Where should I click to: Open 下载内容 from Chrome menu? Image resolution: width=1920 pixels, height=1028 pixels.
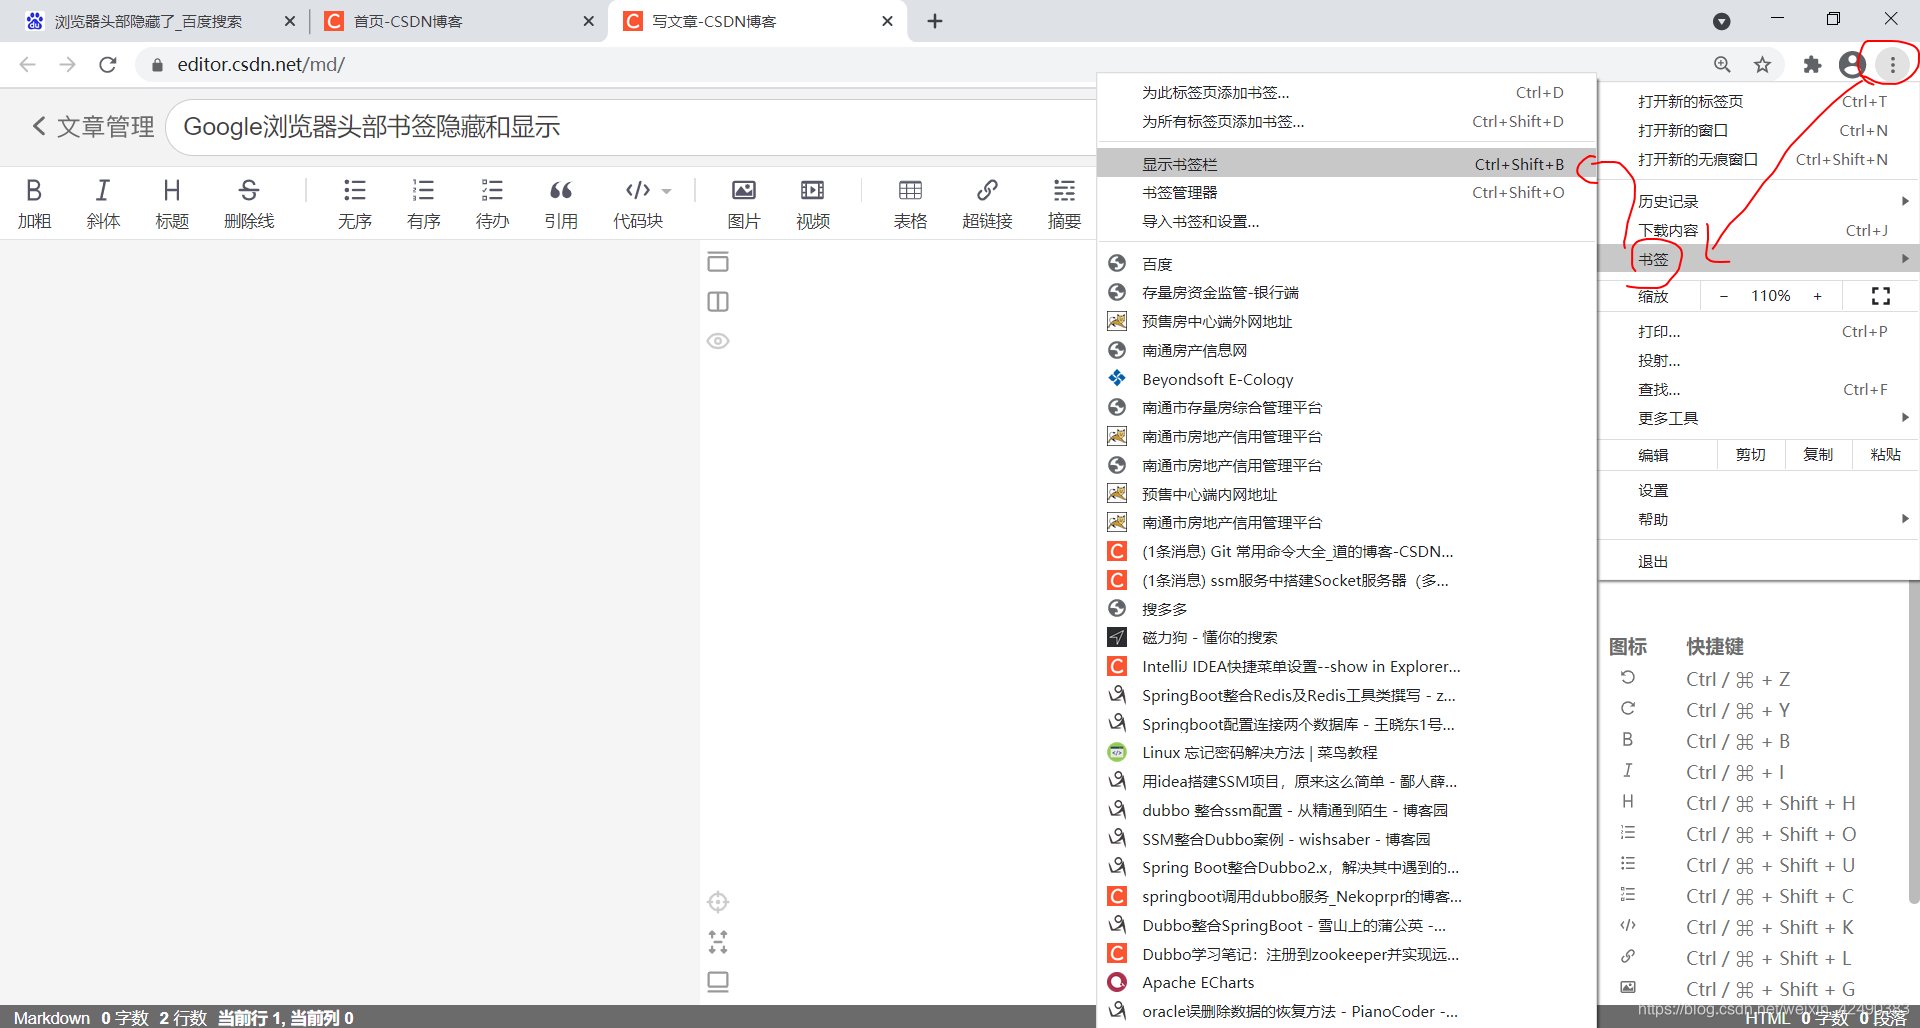[1759, 230]
